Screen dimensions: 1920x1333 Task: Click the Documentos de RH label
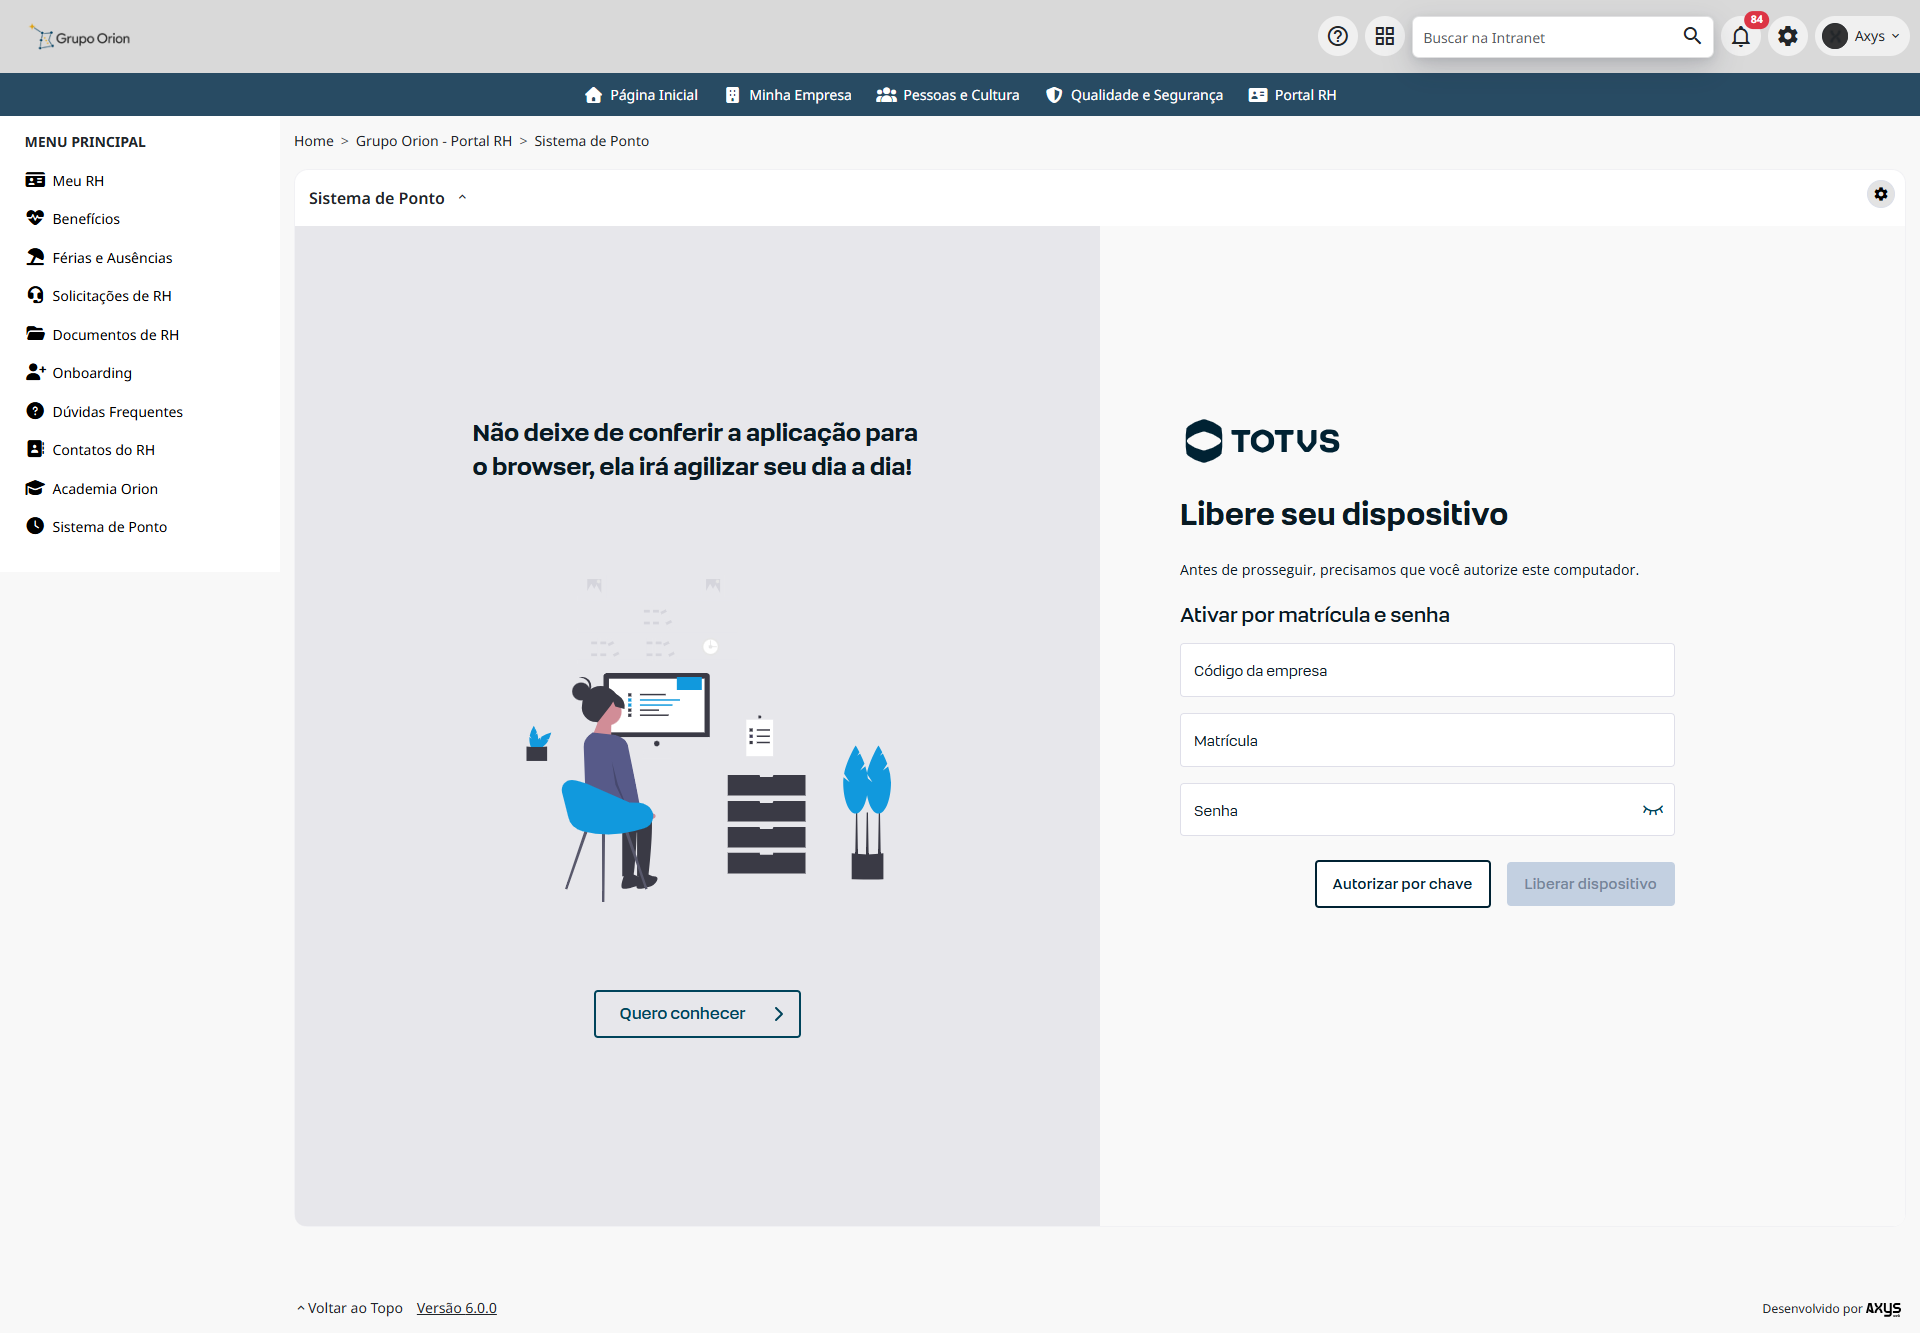[x=116, y=335]
